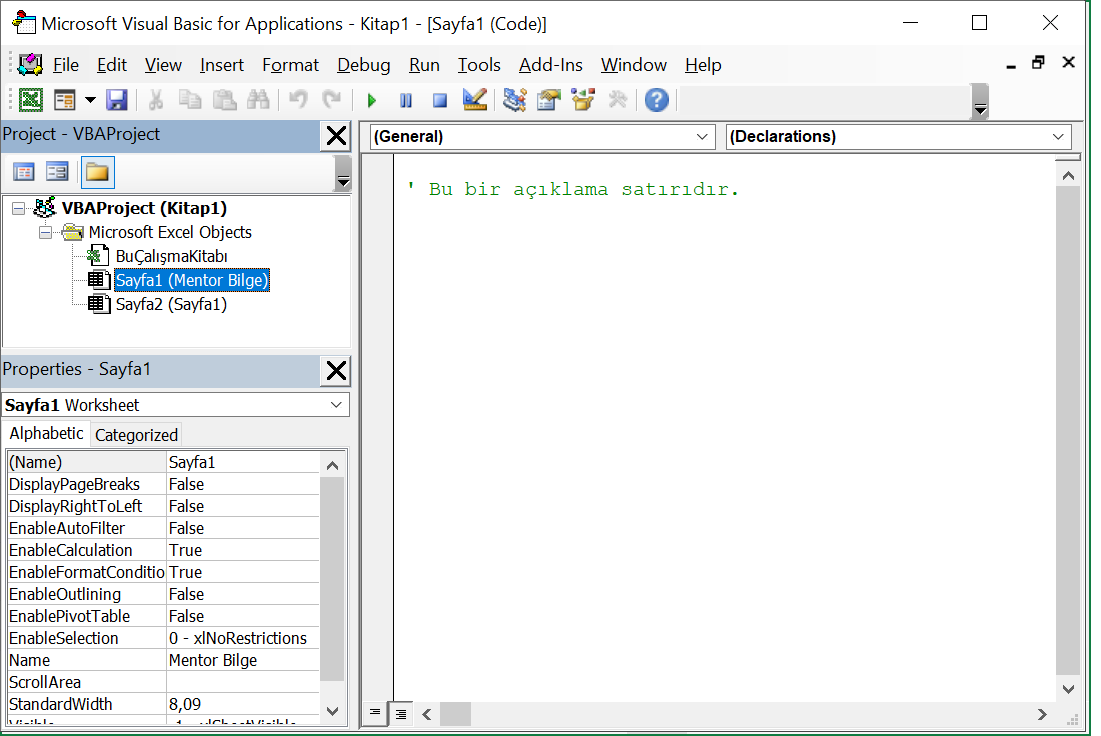The height and width of the screenshot is (736, 1101).
Task: Open the Help menu
Action: tap(703, 65)
